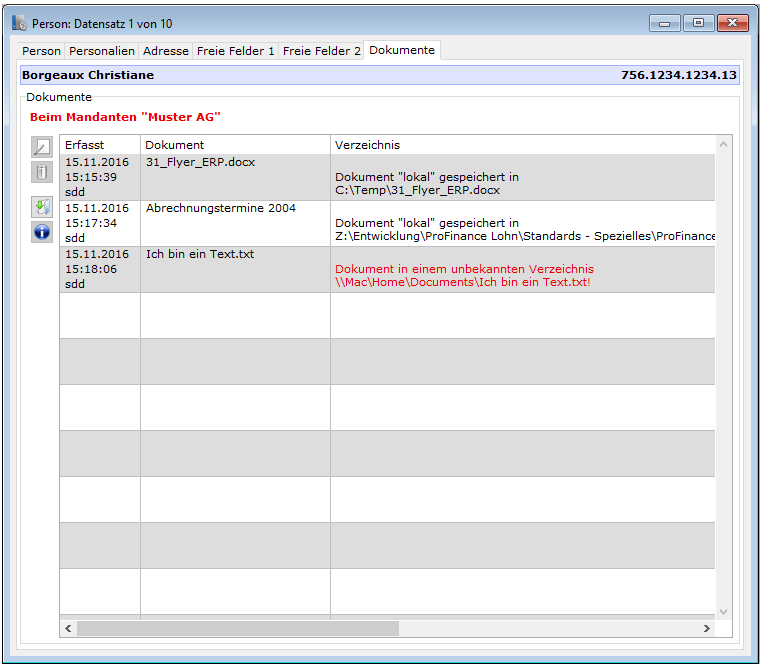The image size is (766, 670).
Task: Sort by Erfasst column header
Action: point(99,145)
